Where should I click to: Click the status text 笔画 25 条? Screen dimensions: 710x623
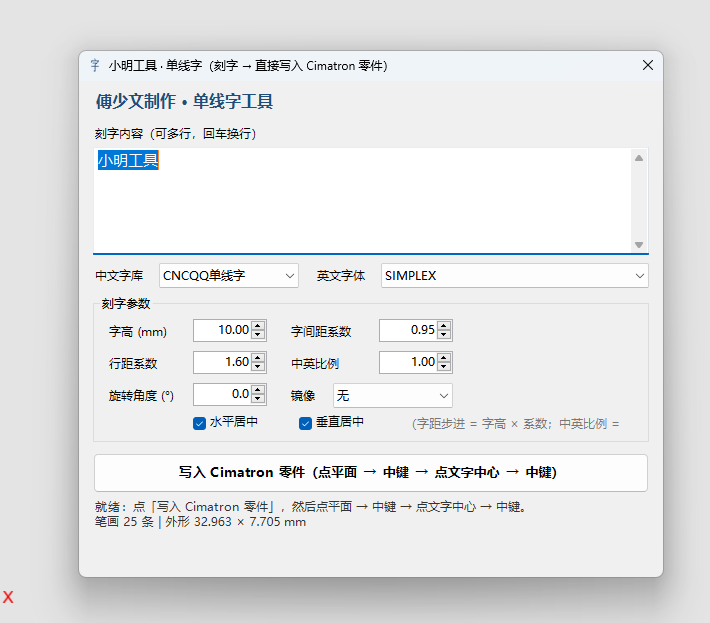(x=124, y=522)
